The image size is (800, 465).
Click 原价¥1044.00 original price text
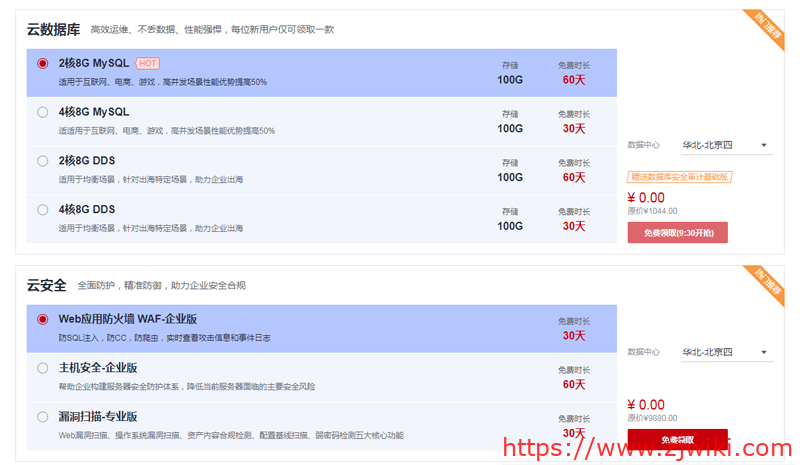653,211
